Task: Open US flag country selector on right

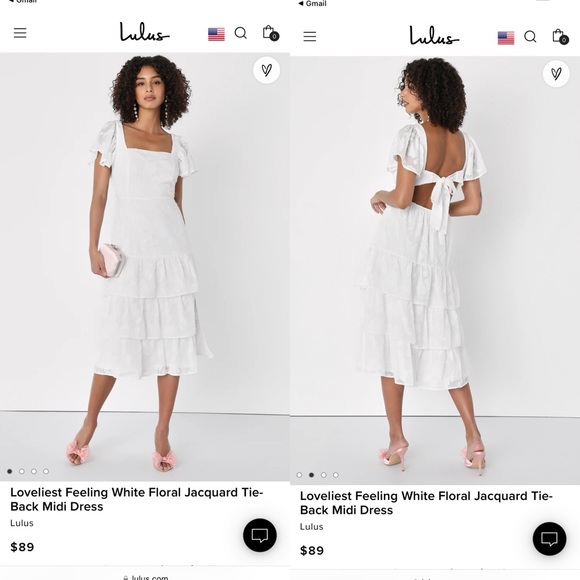Action: pyautogui.click(x=506, y=38)
